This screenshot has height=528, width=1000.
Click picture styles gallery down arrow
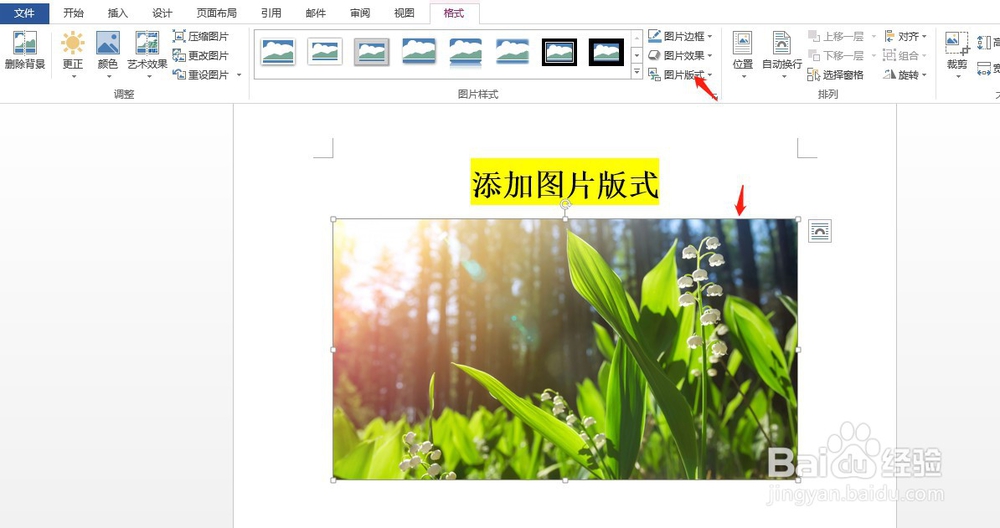[636, 55]
